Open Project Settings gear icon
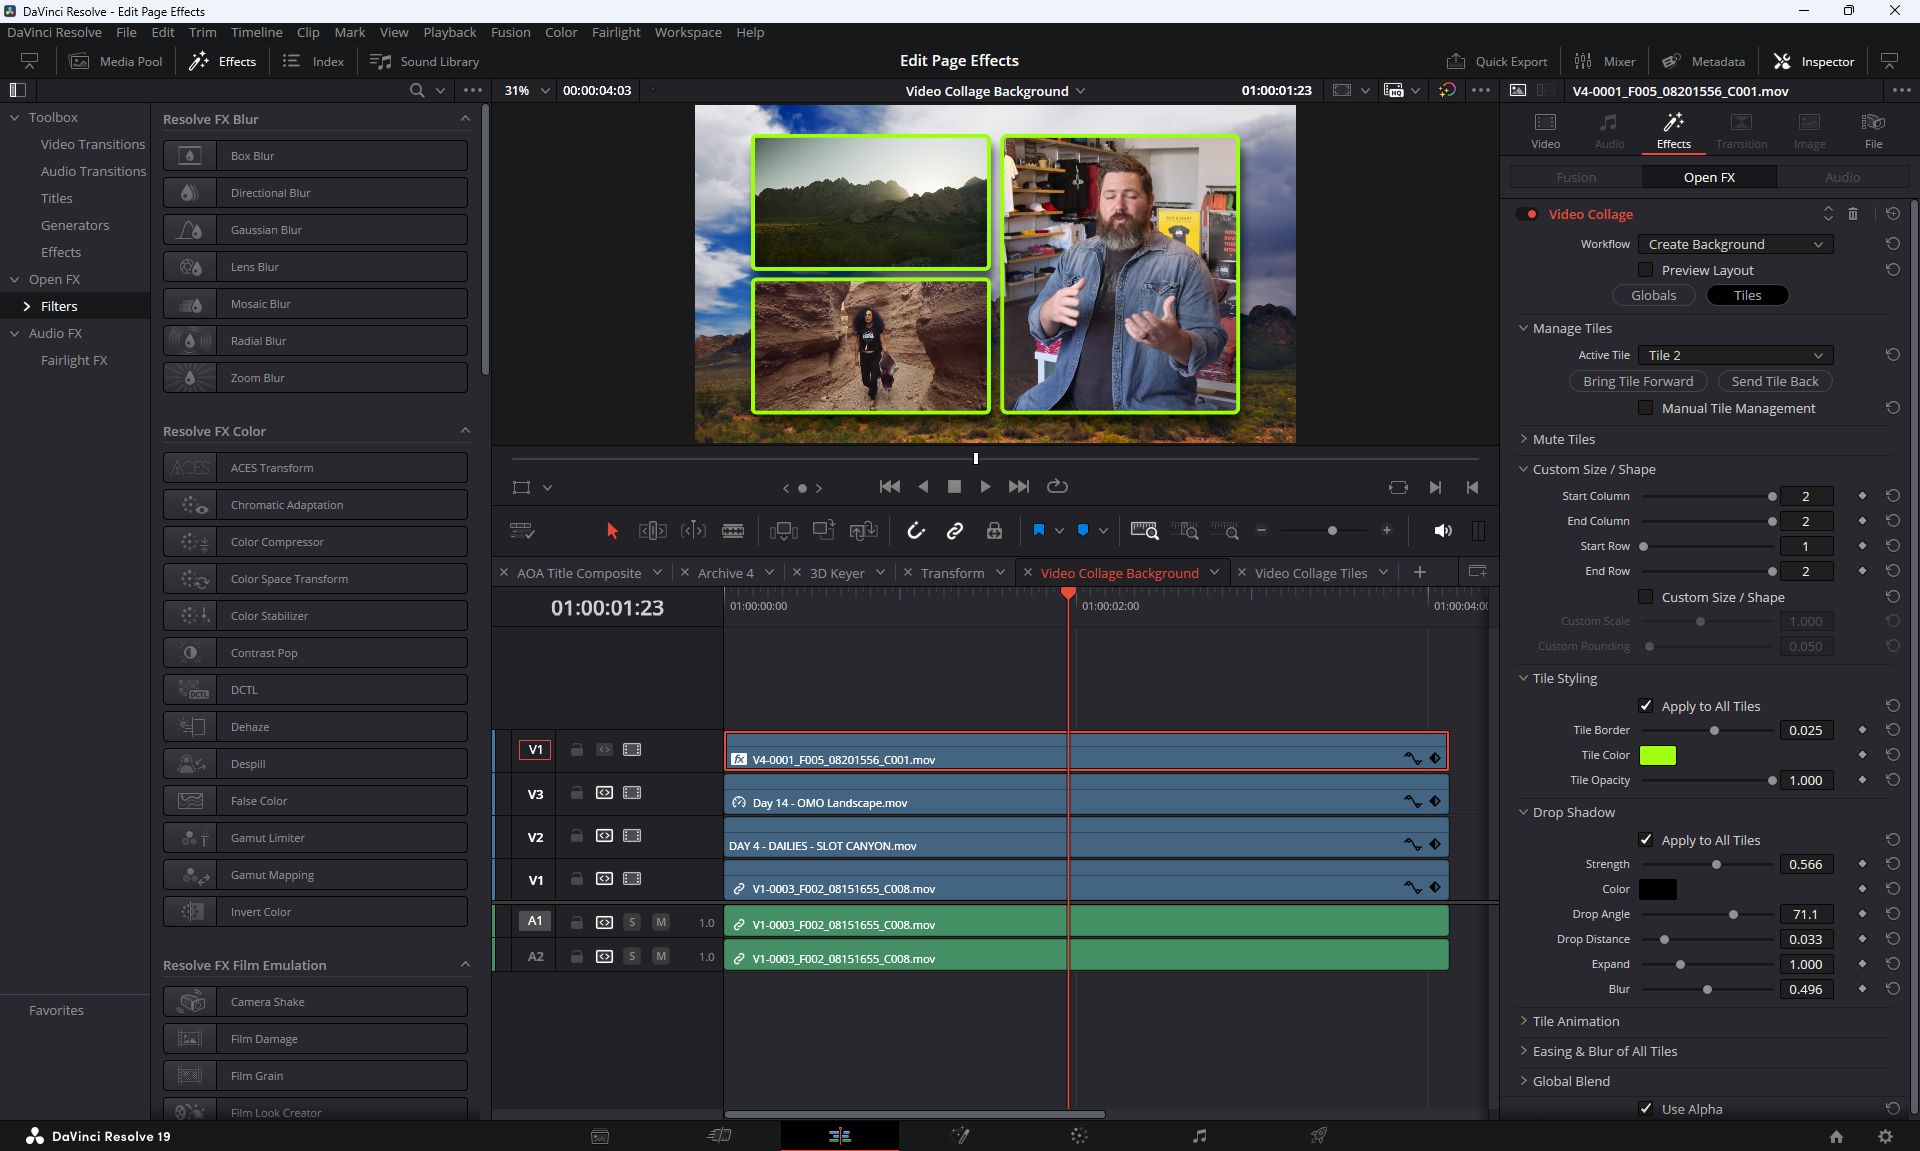This screenshot has width=1920, height=1151. point(1885,1136)
